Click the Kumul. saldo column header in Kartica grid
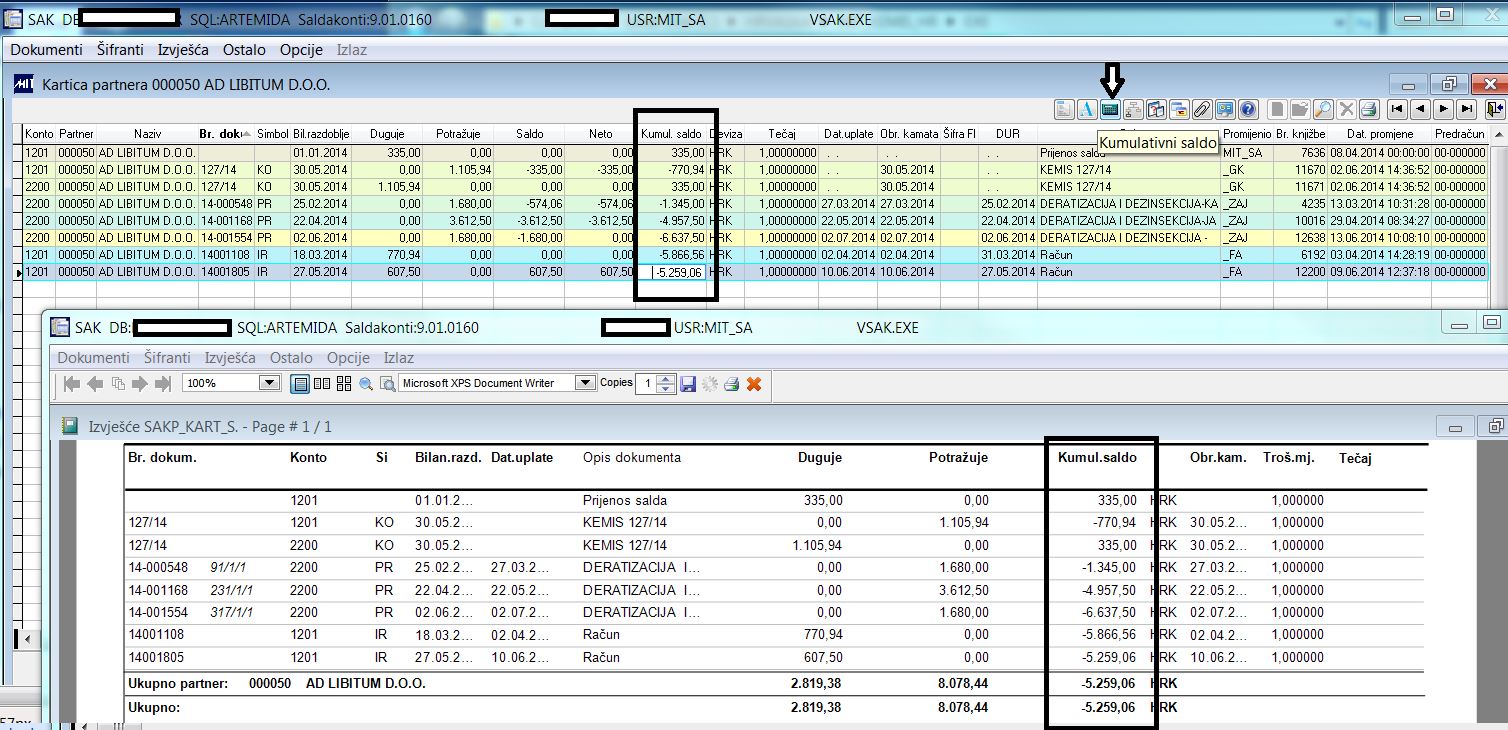Screen dimensions: 1508x730 [671, 134]
